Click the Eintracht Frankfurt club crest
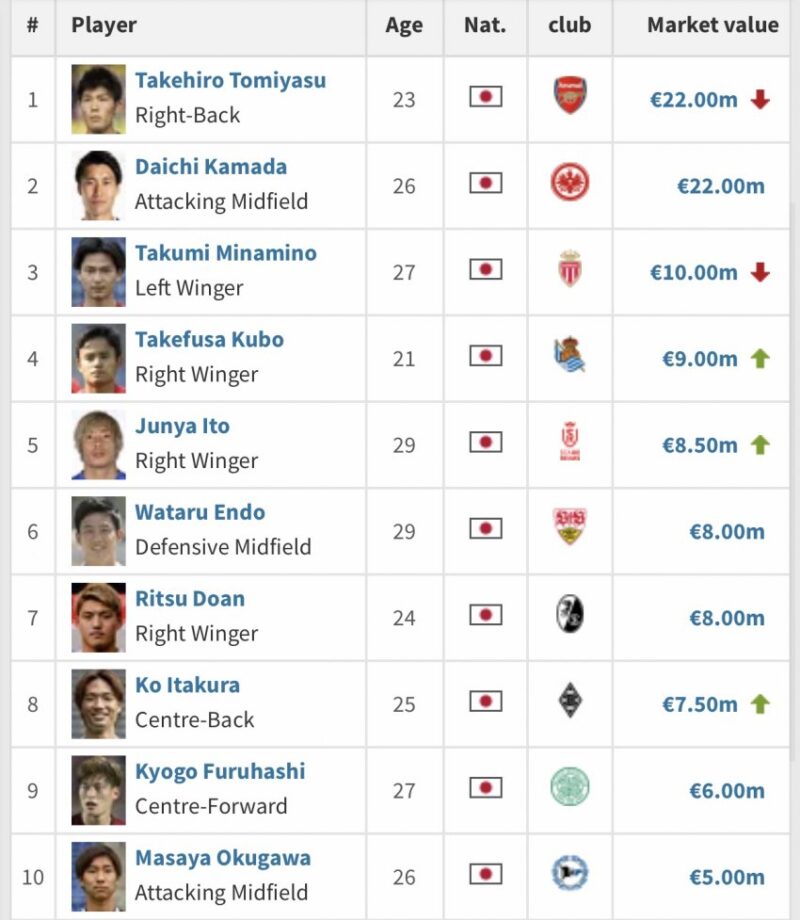Image resolution: width=800 pixels, height=920 pixels. click(x=570, y=184)
